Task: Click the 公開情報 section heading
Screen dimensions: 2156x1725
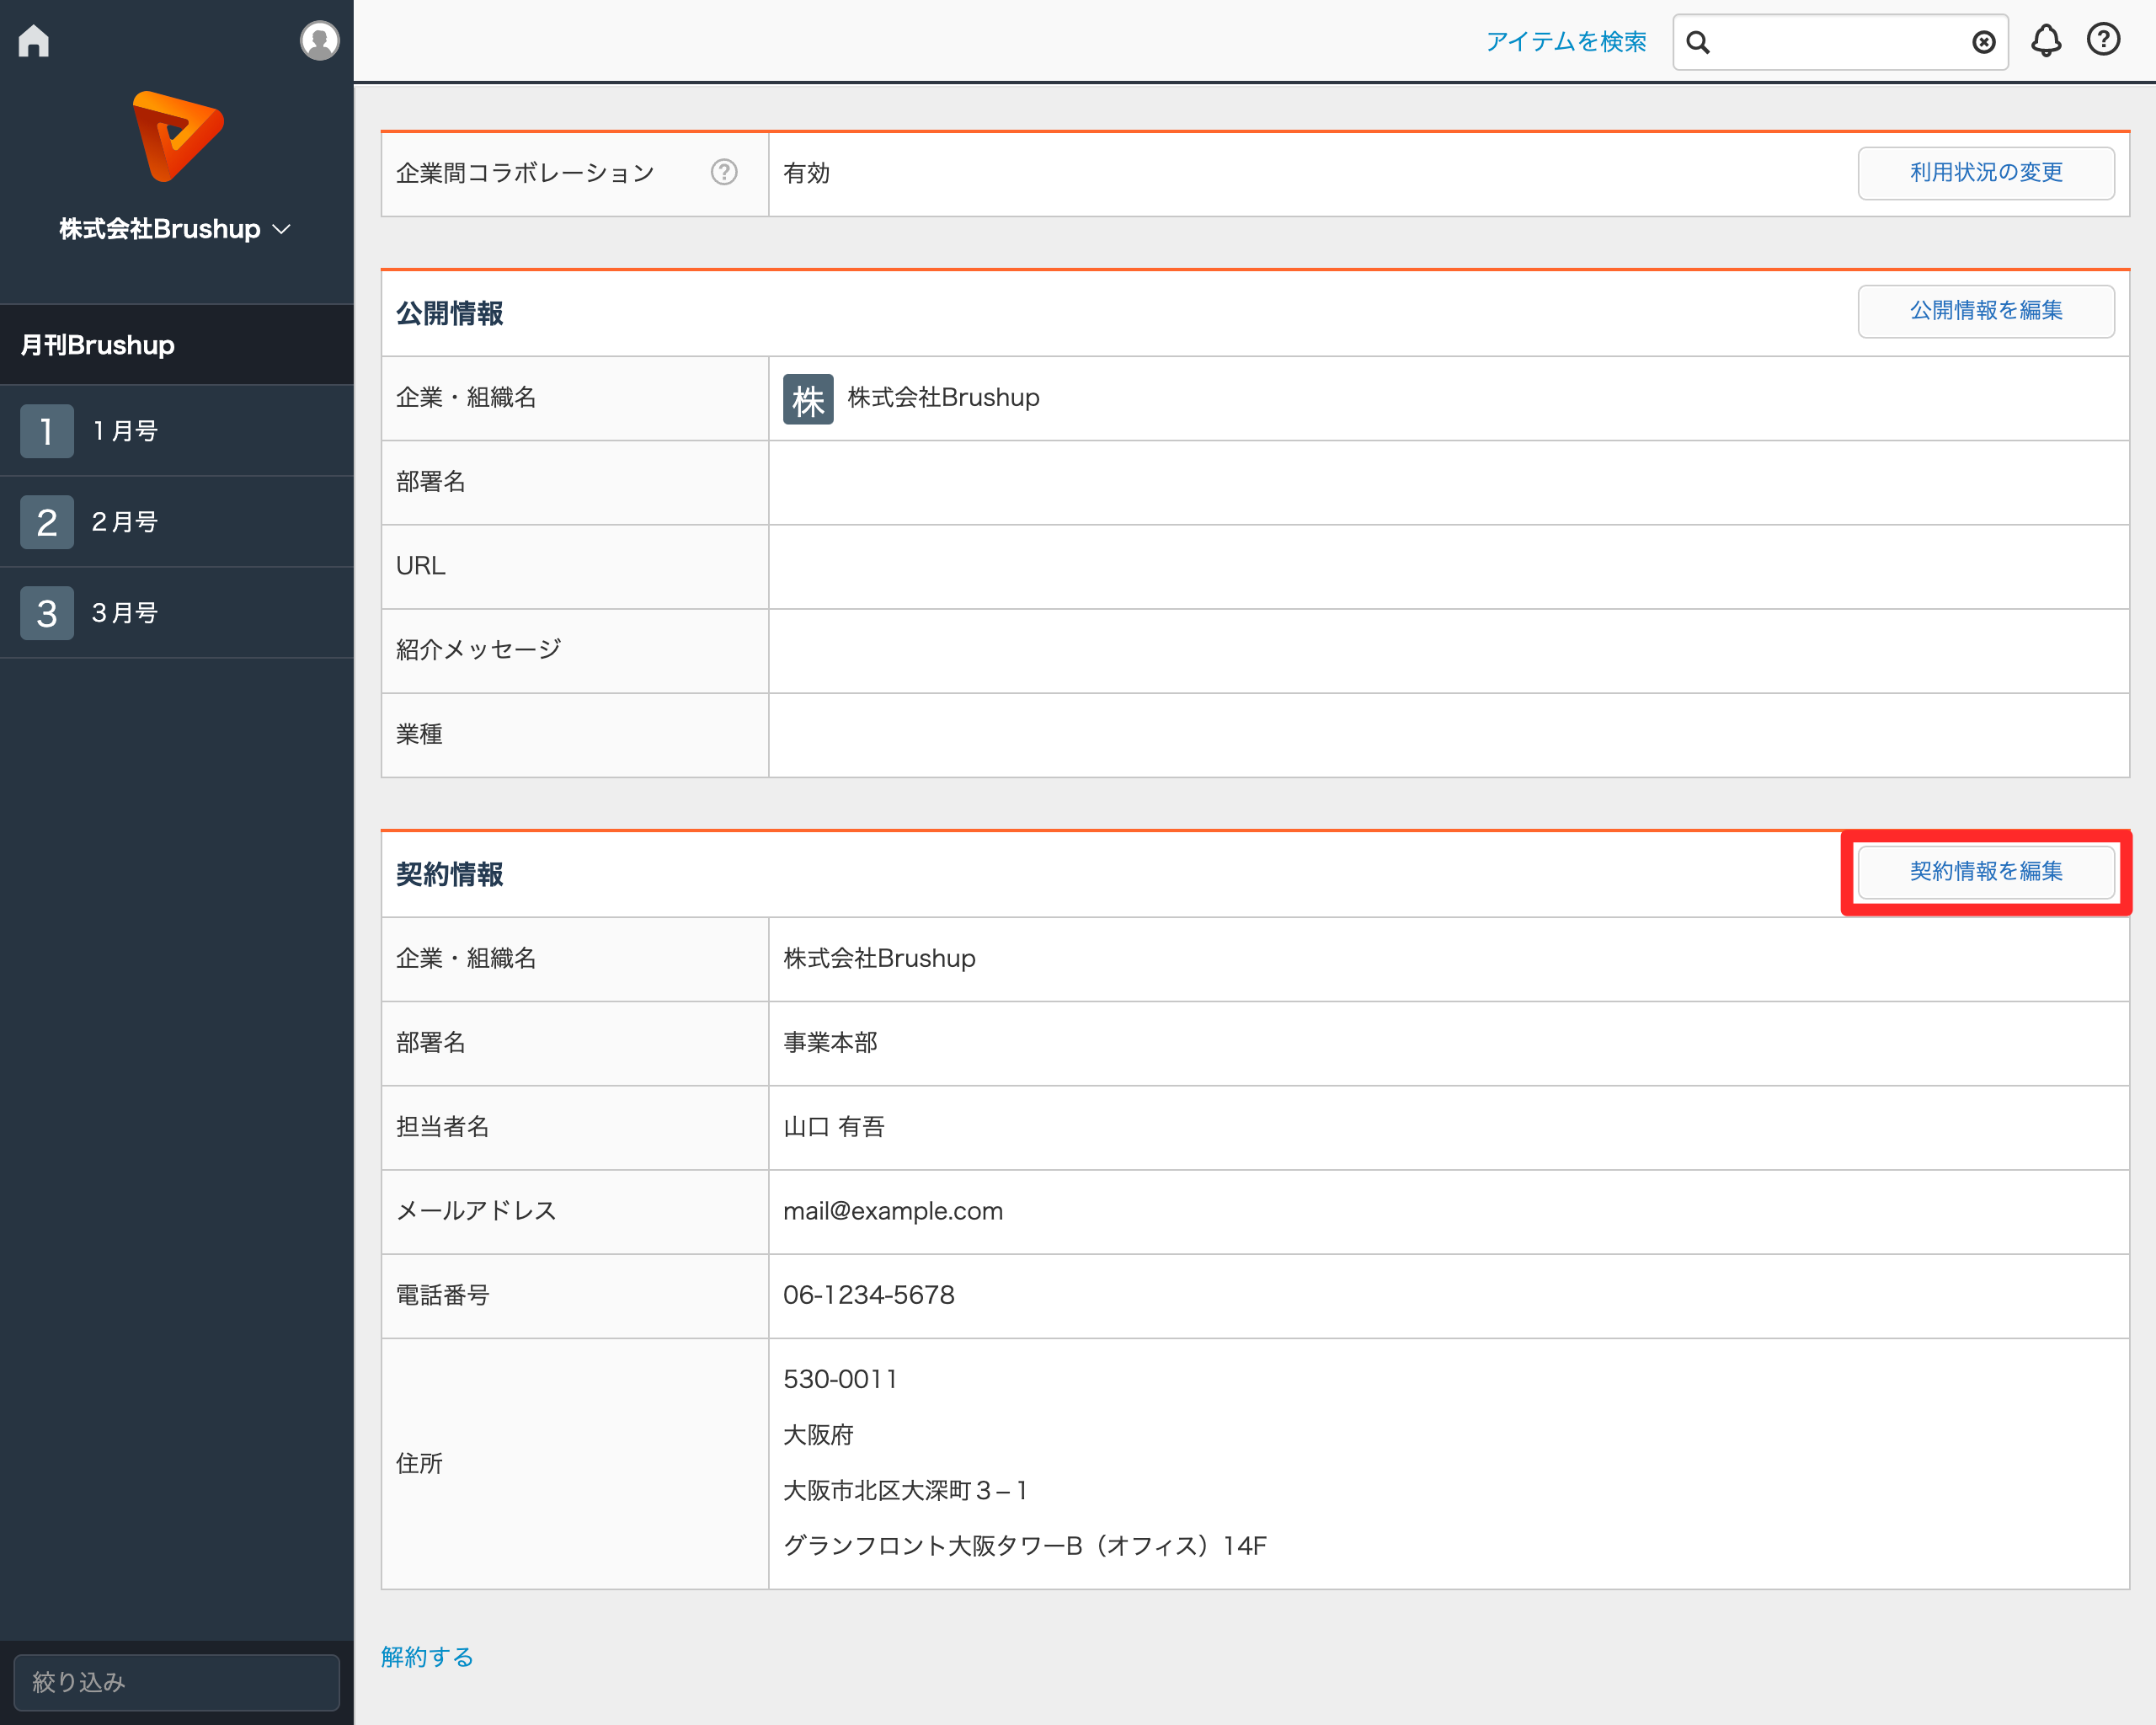Action: click(450, 313)
